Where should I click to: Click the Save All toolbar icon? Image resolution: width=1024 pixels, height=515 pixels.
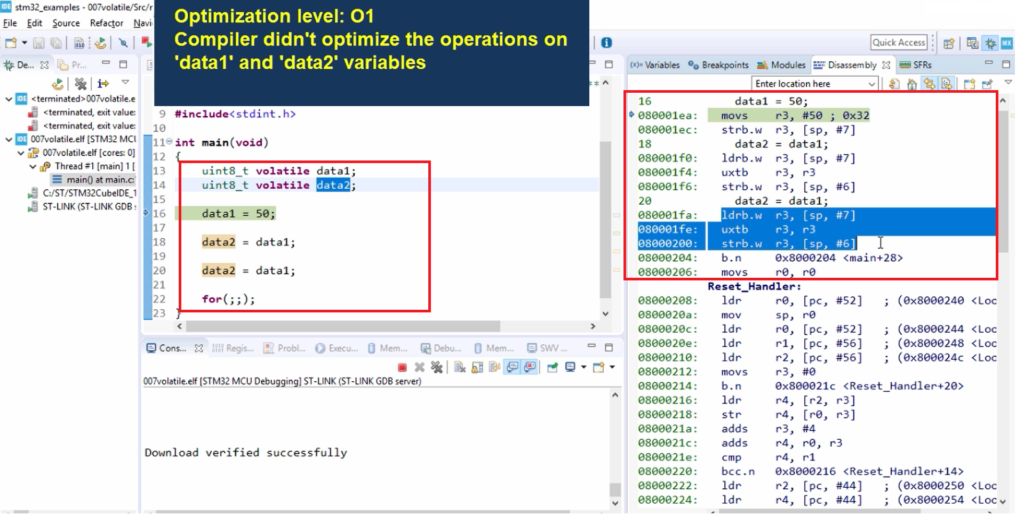pos(56,43)
